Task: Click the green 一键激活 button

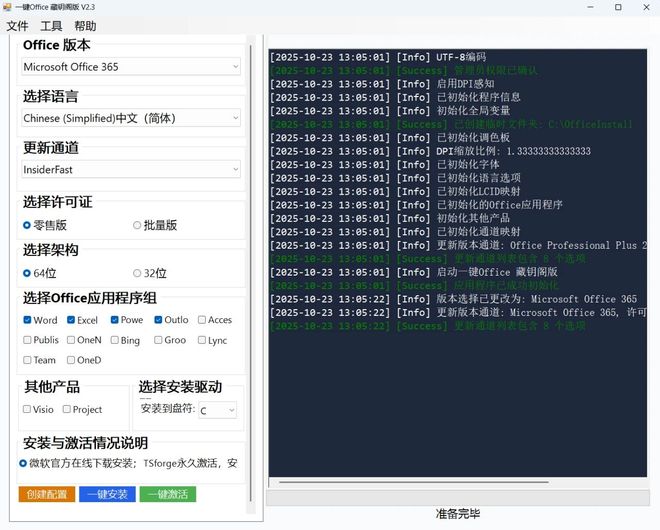Action: [167, 494]
